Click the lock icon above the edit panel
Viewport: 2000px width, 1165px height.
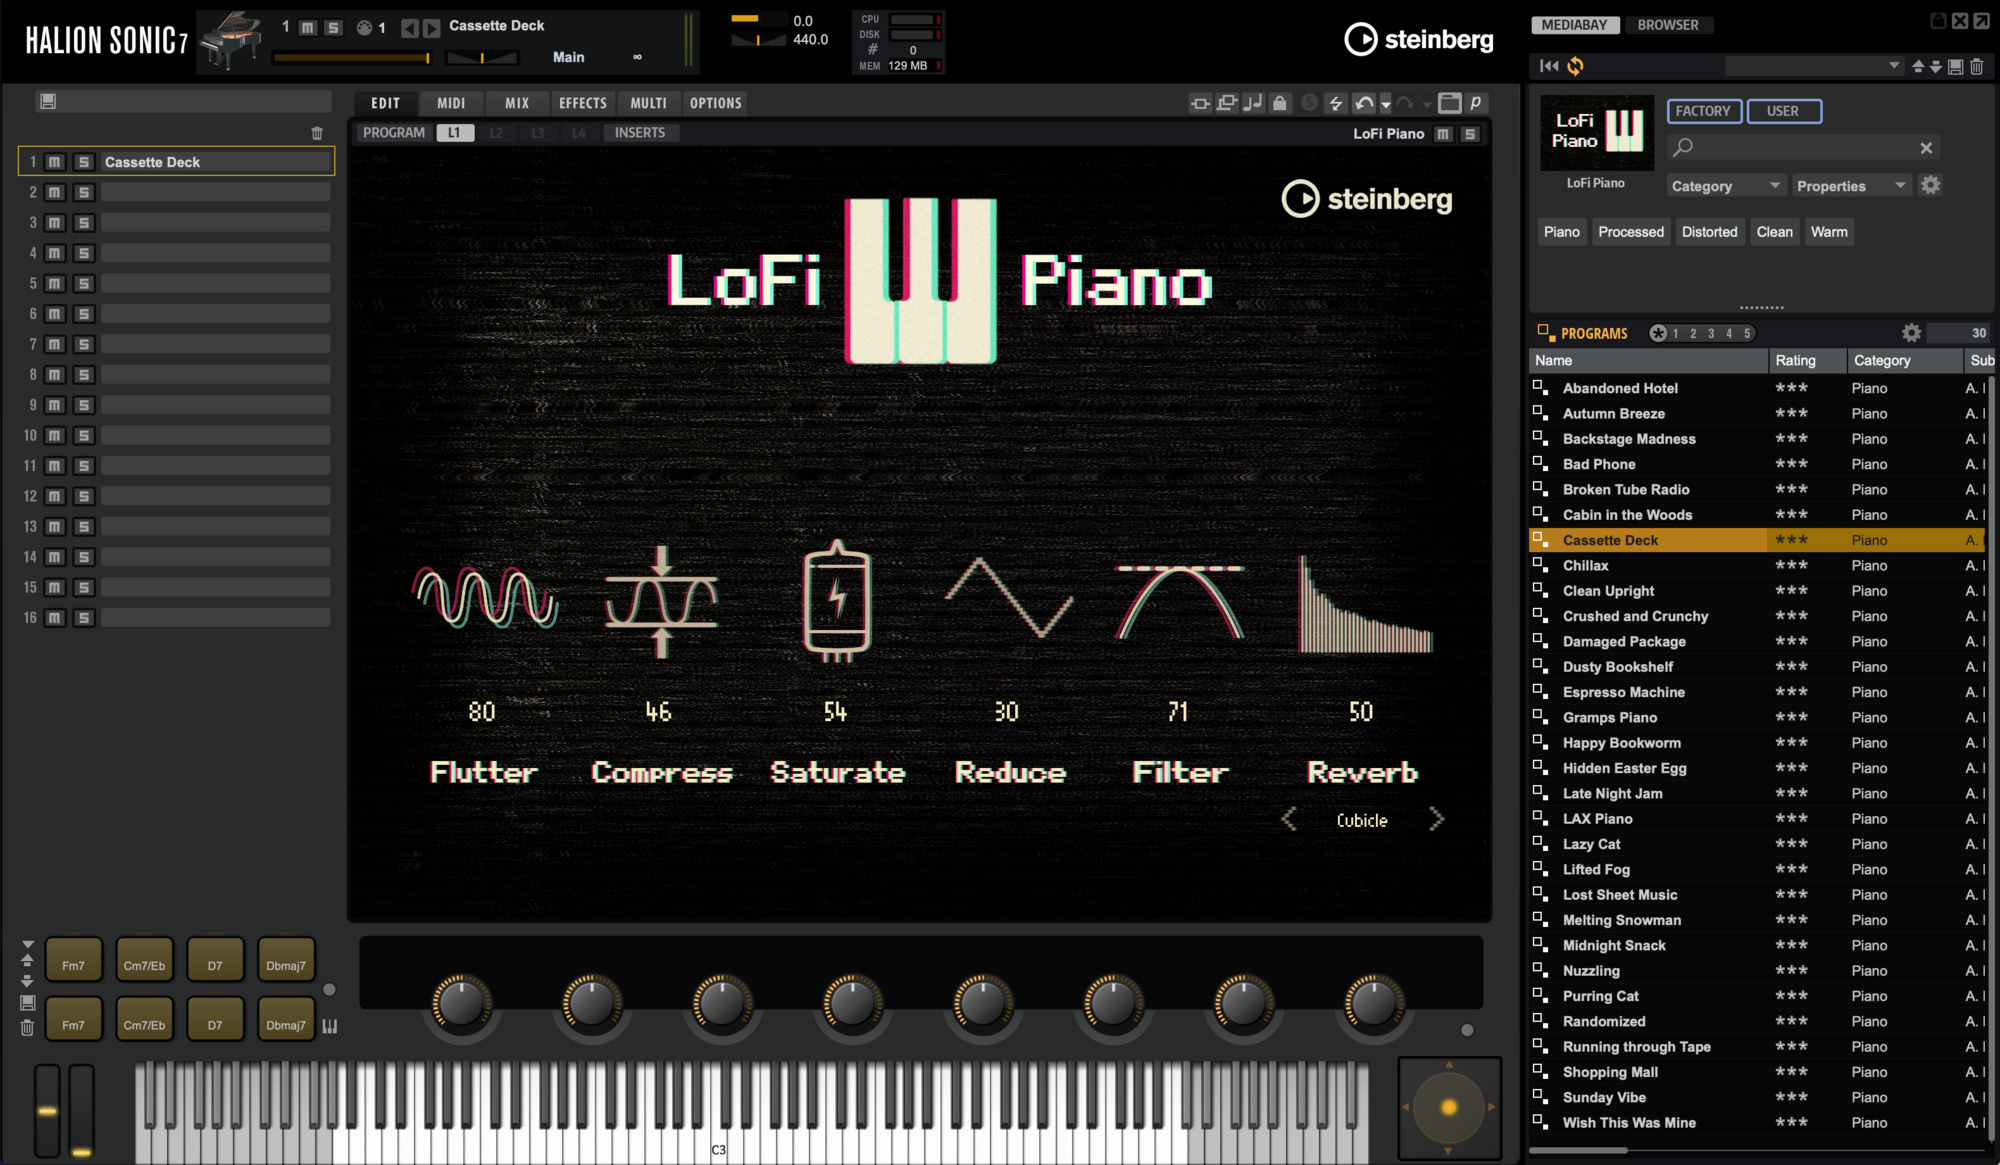coord(1280,102)
